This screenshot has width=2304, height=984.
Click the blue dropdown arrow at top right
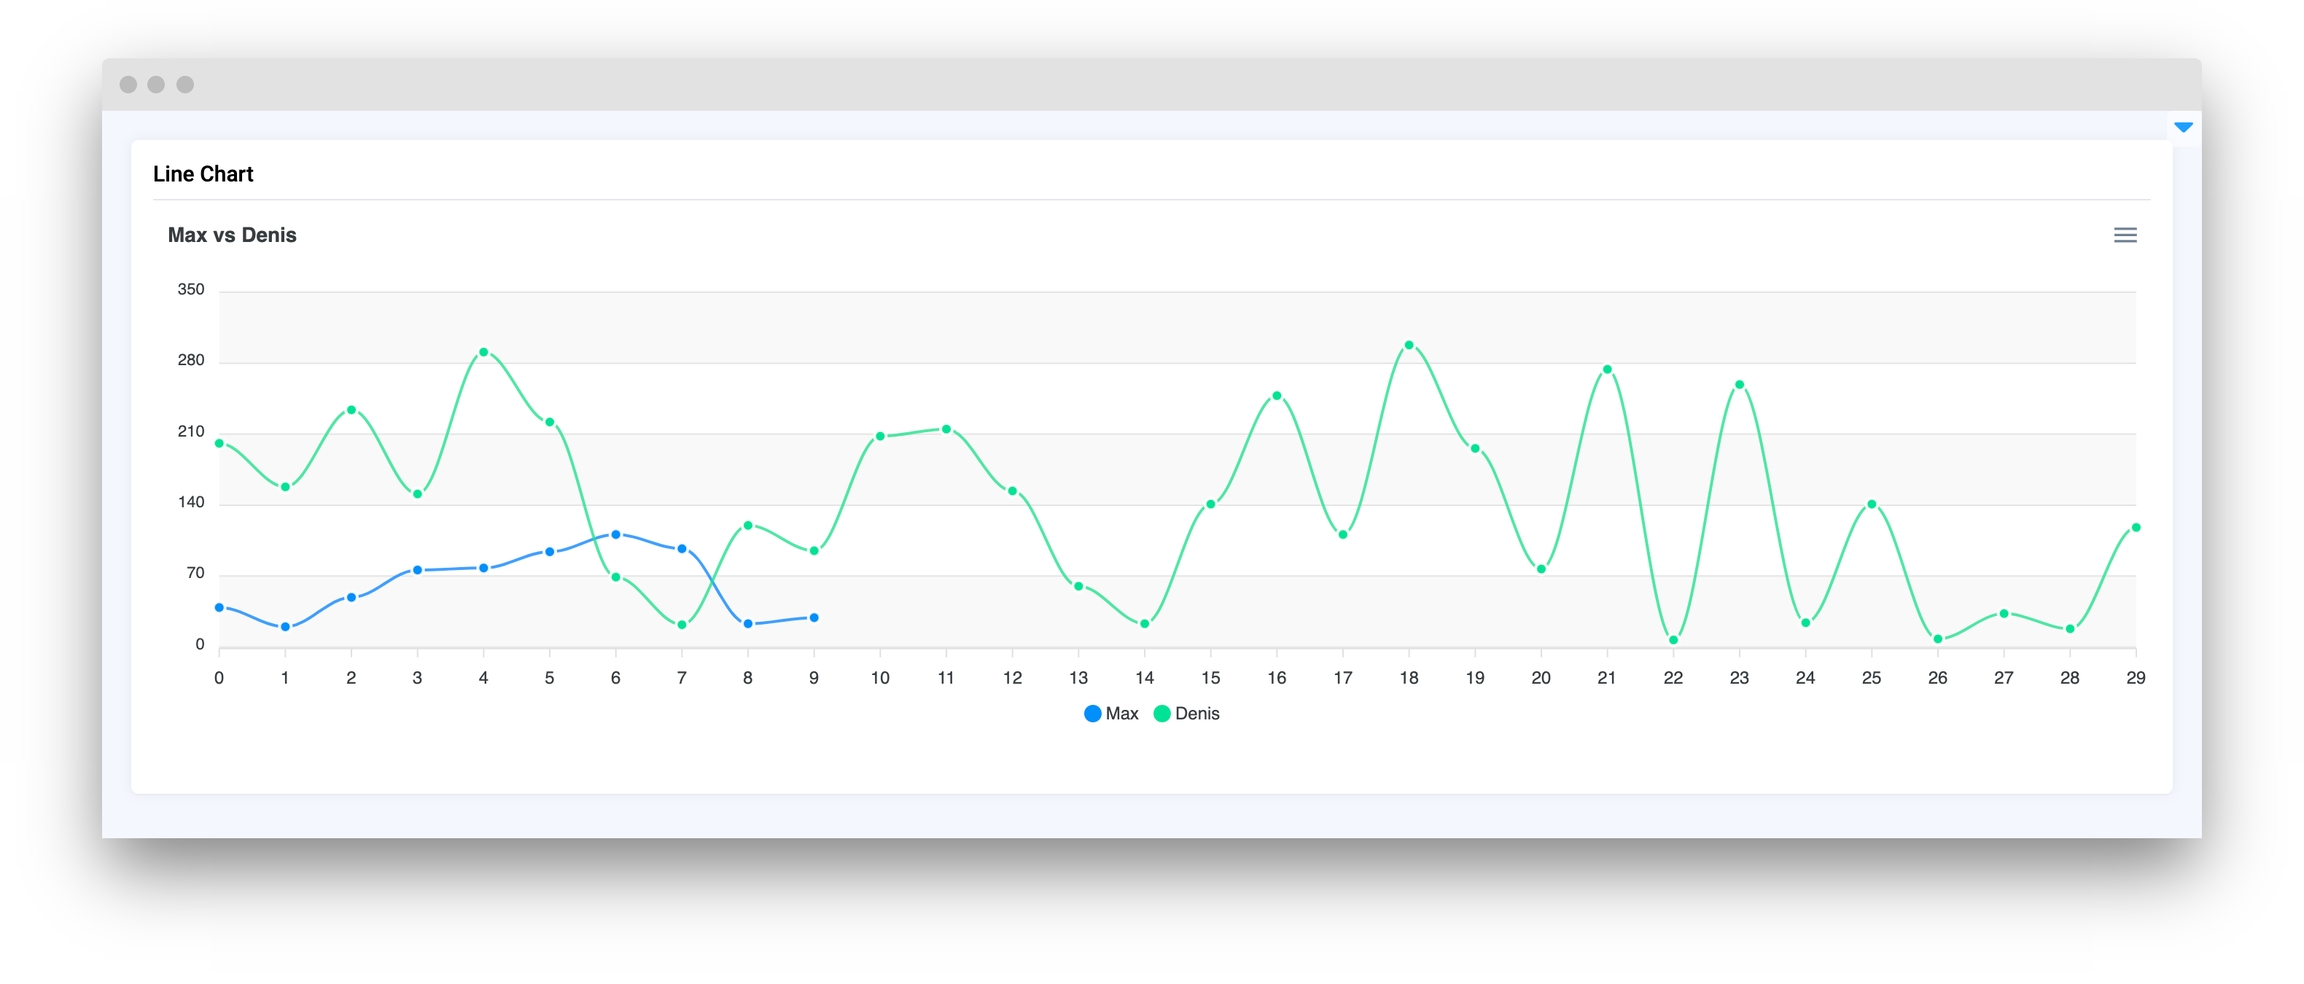click(2183, 127)
